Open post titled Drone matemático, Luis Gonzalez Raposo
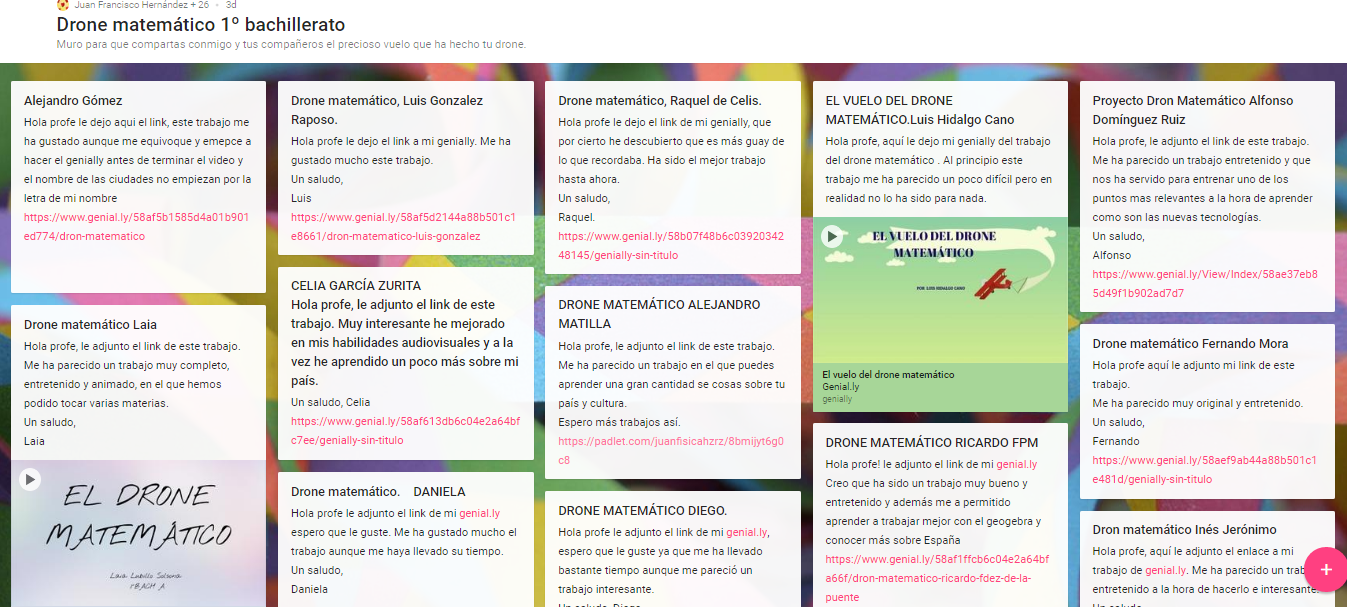 tap(387, 110)
